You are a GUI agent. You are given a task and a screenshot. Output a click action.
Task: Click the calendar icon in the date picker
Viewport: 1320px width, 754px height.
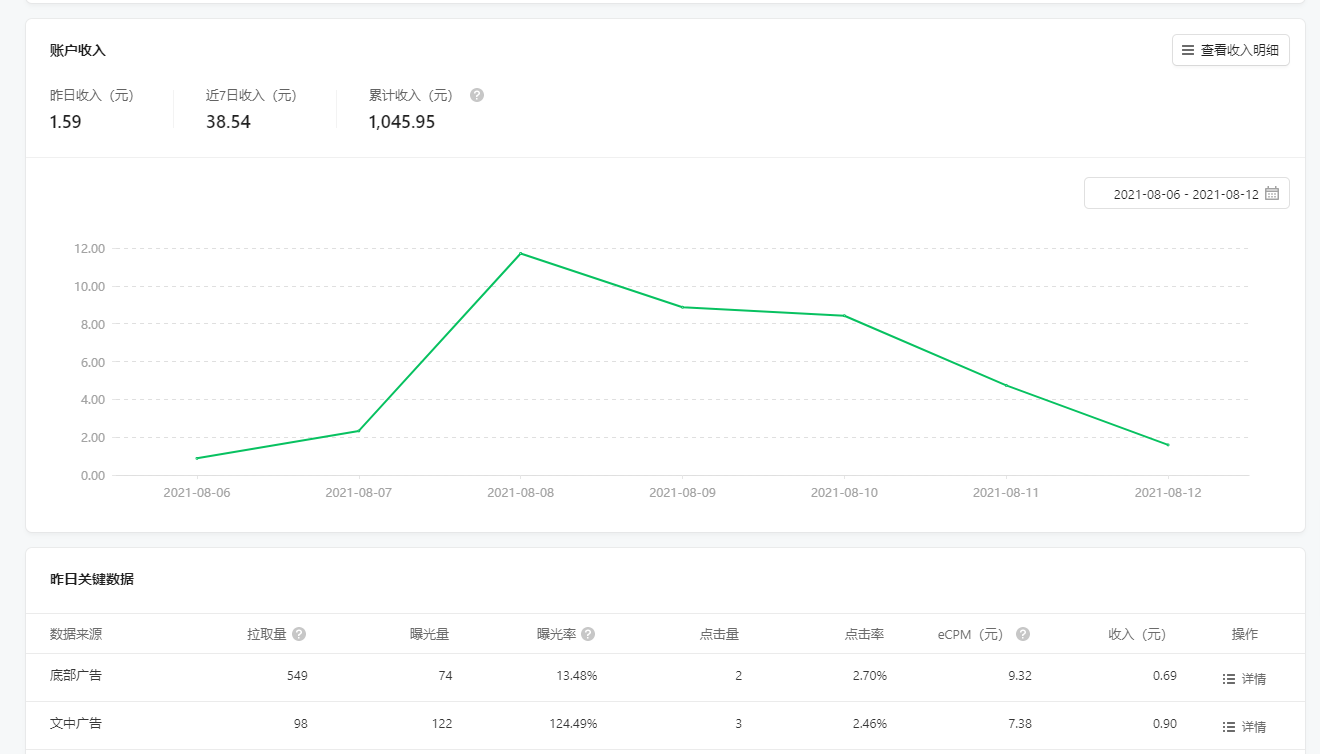click(1272, 194)
